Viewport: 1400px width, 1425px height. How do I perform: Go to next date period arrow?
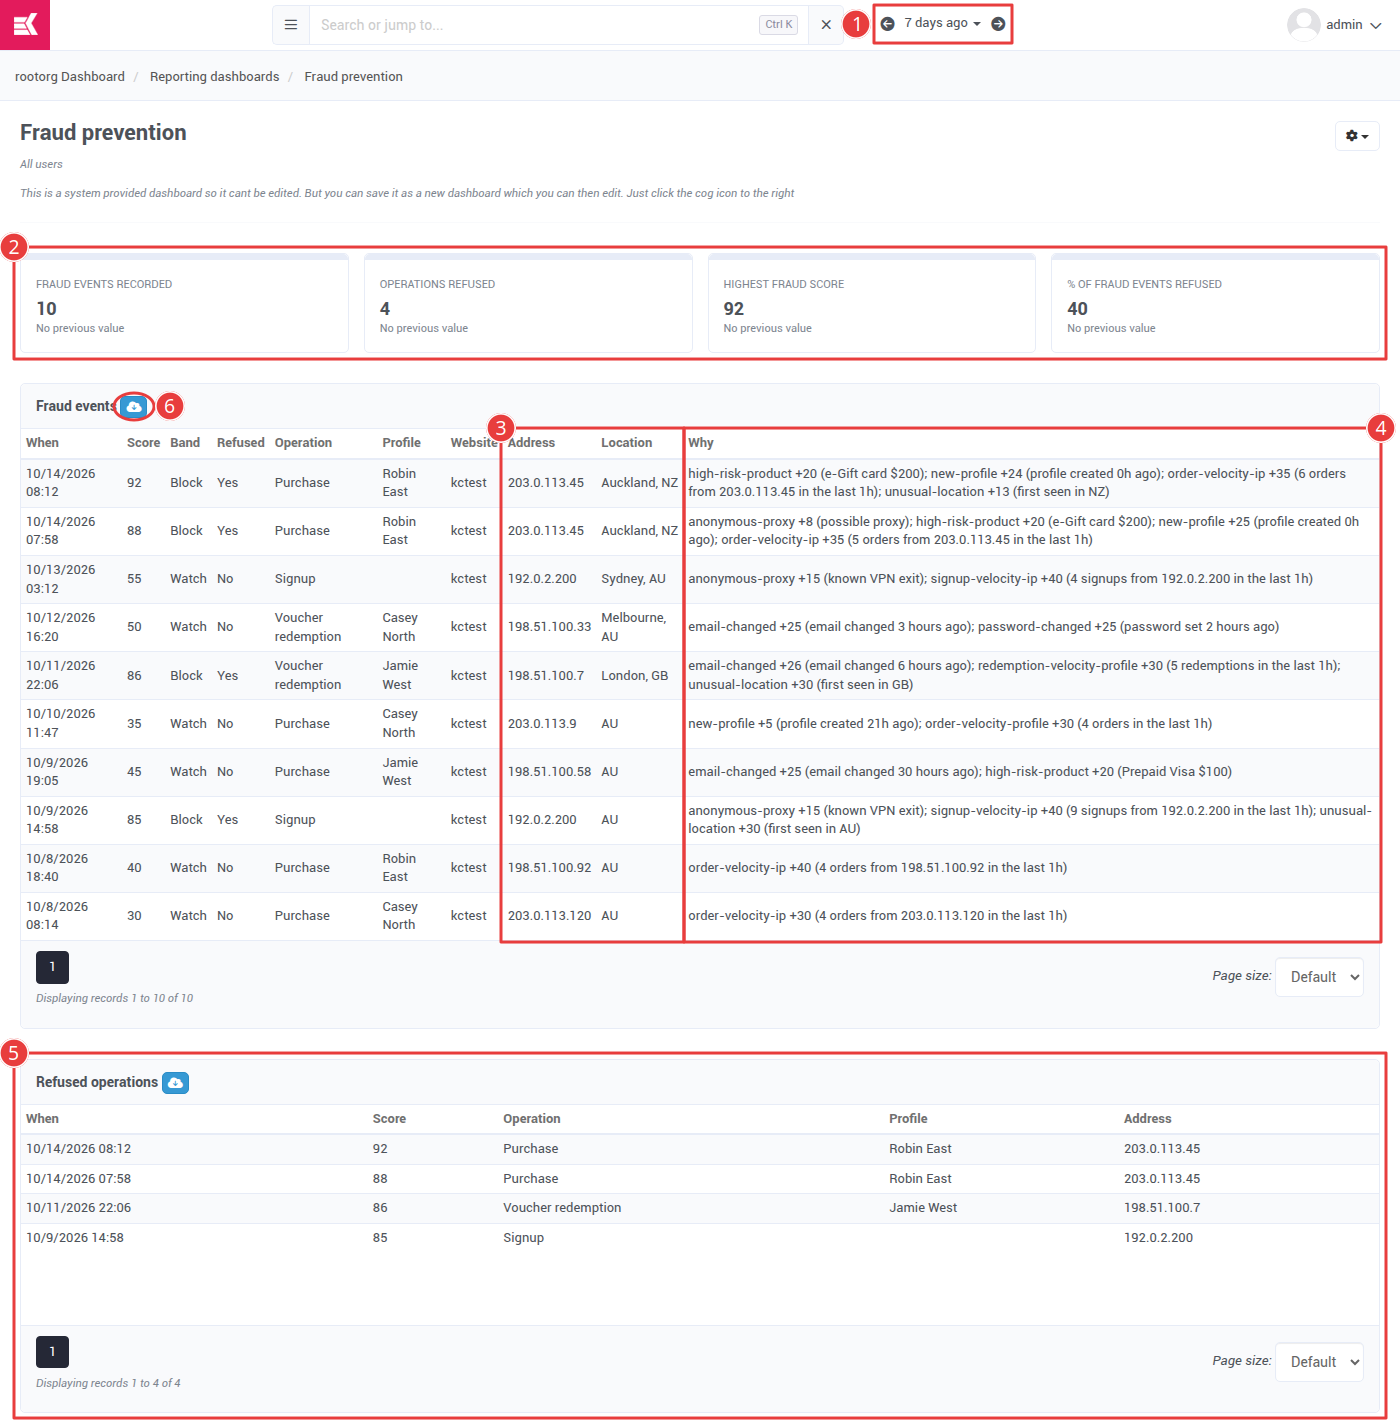[x=998, y=24]
